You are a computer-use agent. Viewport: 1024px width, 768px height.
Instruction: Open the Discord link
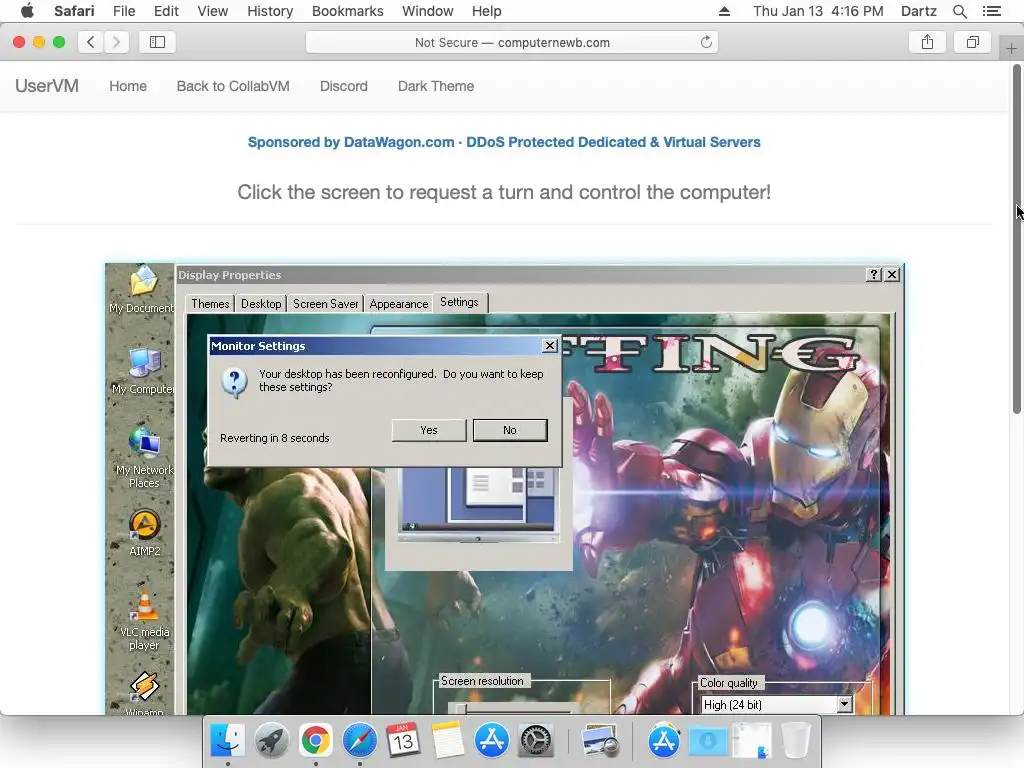[344, 86]
